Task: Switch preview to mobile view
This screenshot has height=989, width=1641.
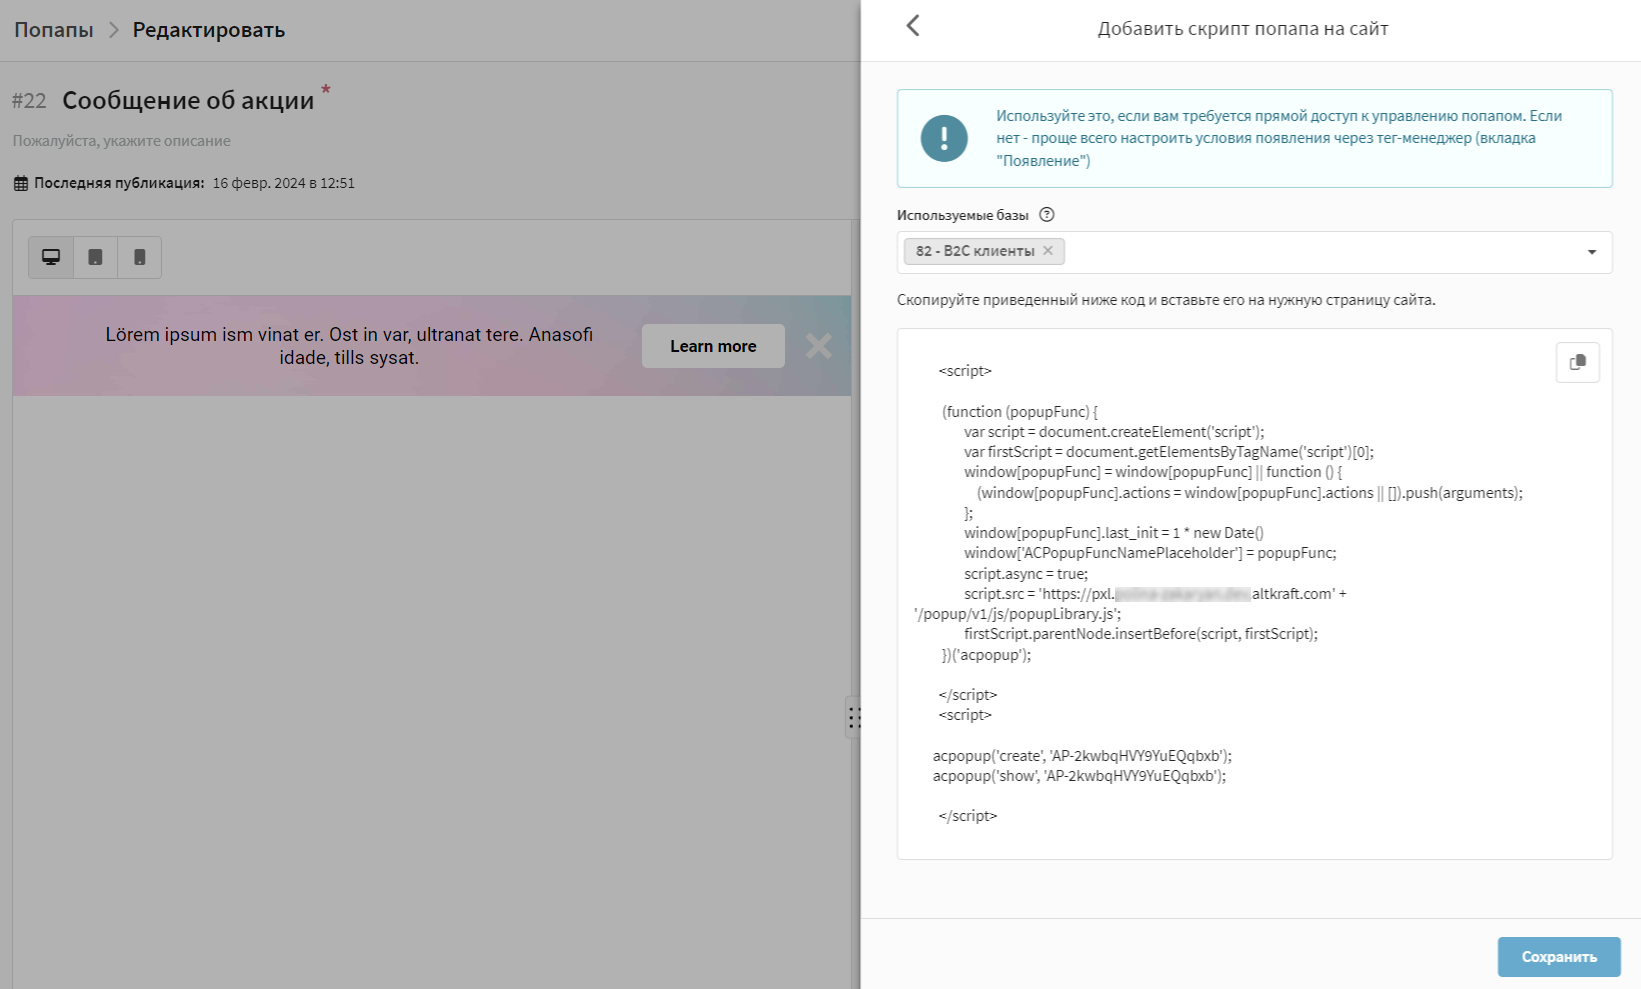Action: point(140,257)
